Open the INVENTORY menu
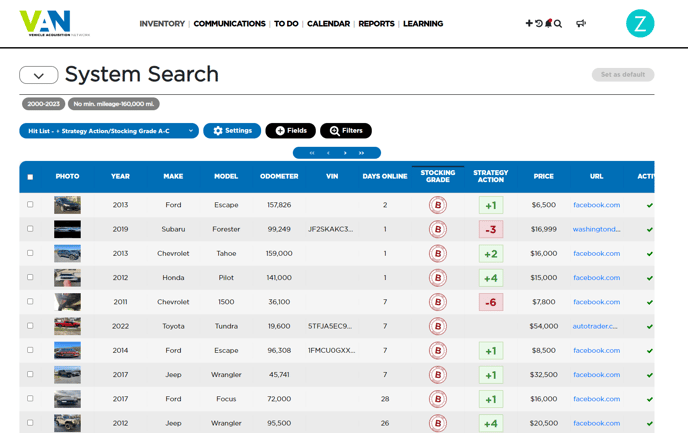Image resolution: width=688 pixels, height=433 pixels. click(162, 24)
